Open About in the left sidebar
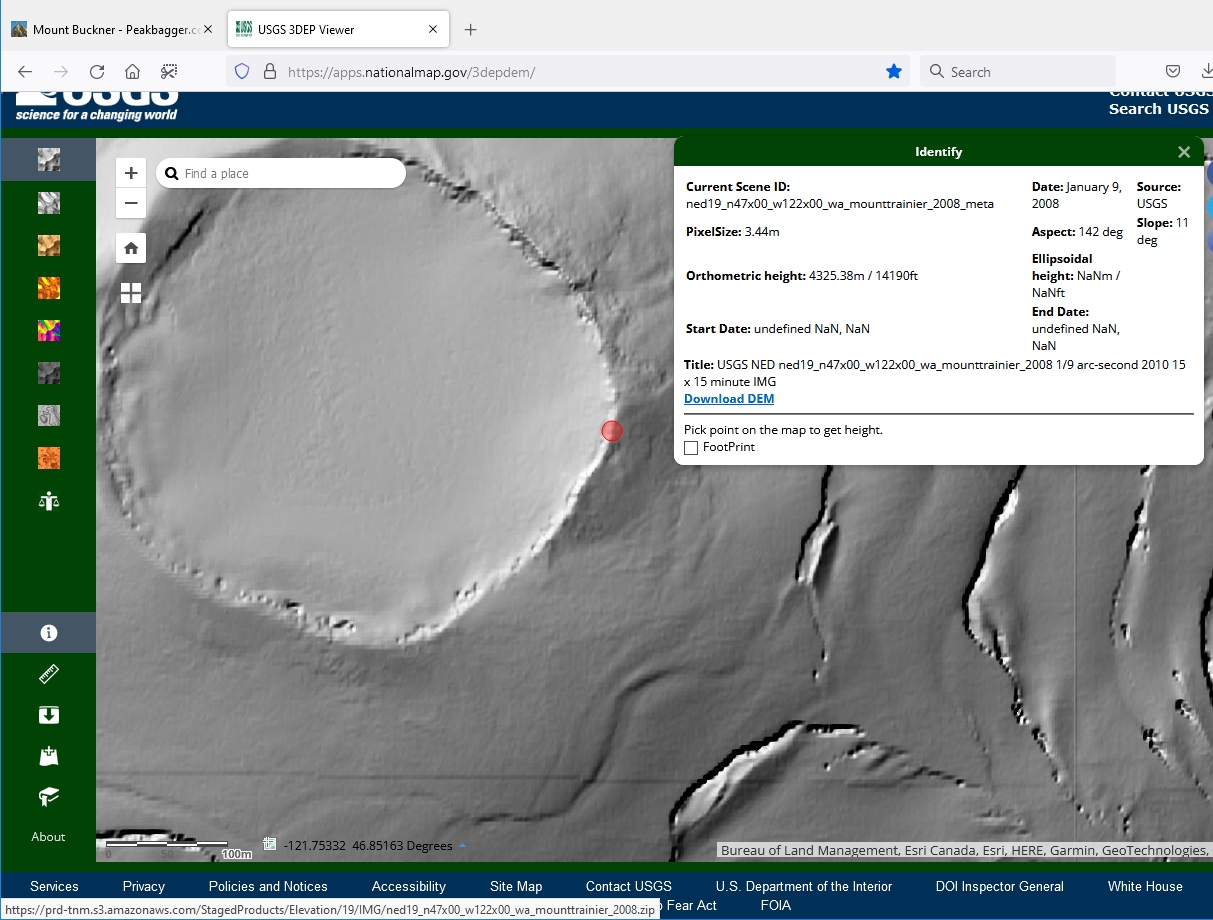Screen dimensions: 1213x920 tap(48, 837)
